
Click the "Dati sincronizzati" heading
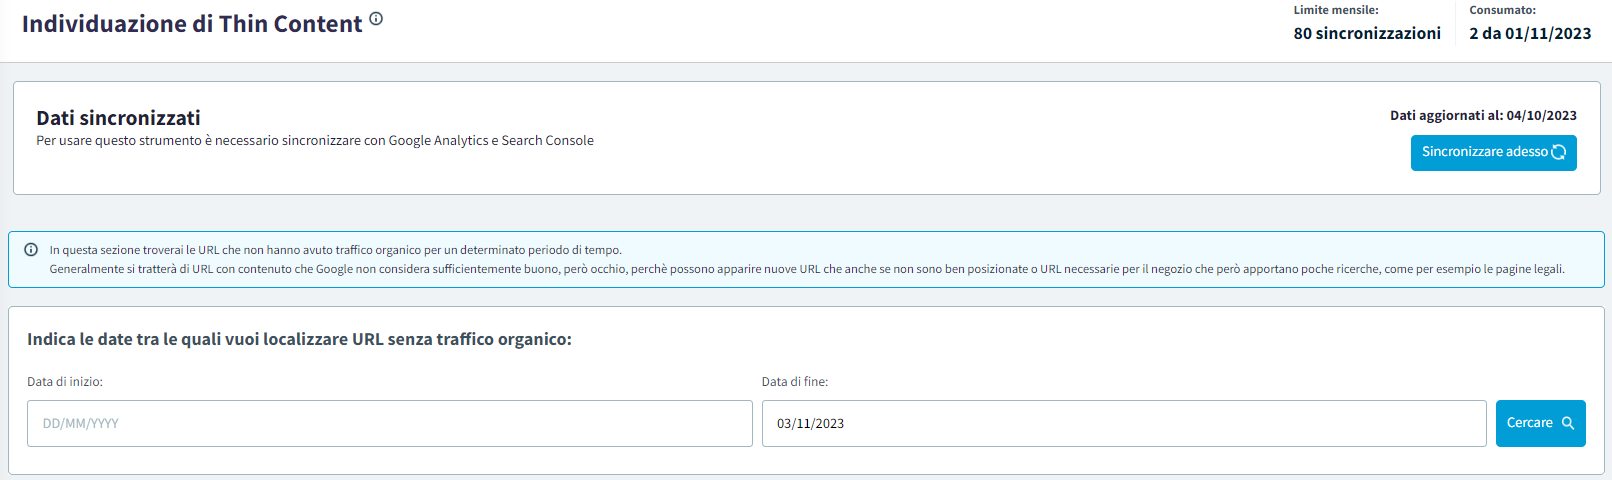coord(118,118)
